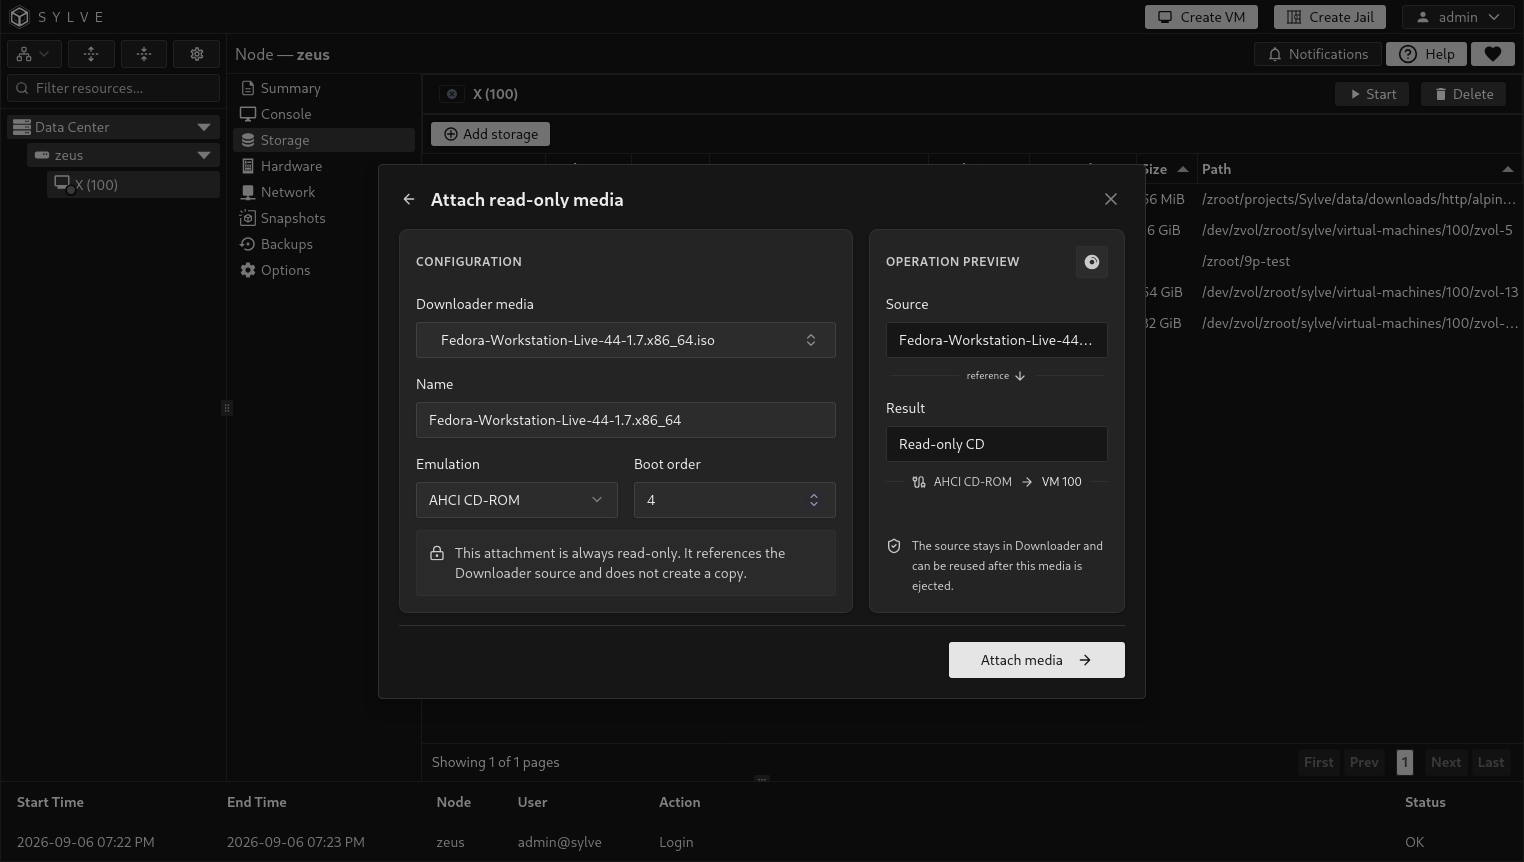Open the Console section
The width and height of the screenshot is (1524, 862).
click(324, 114)
